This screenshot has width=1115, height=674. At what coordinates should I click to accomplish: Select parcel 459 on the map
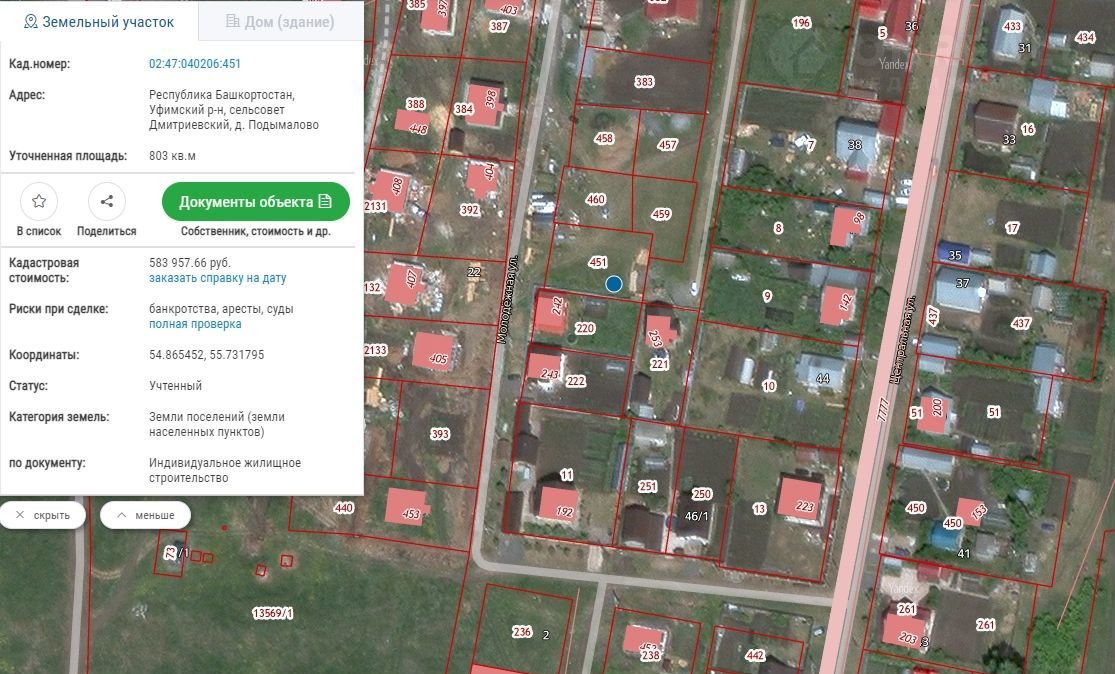(x=661, y=214)
